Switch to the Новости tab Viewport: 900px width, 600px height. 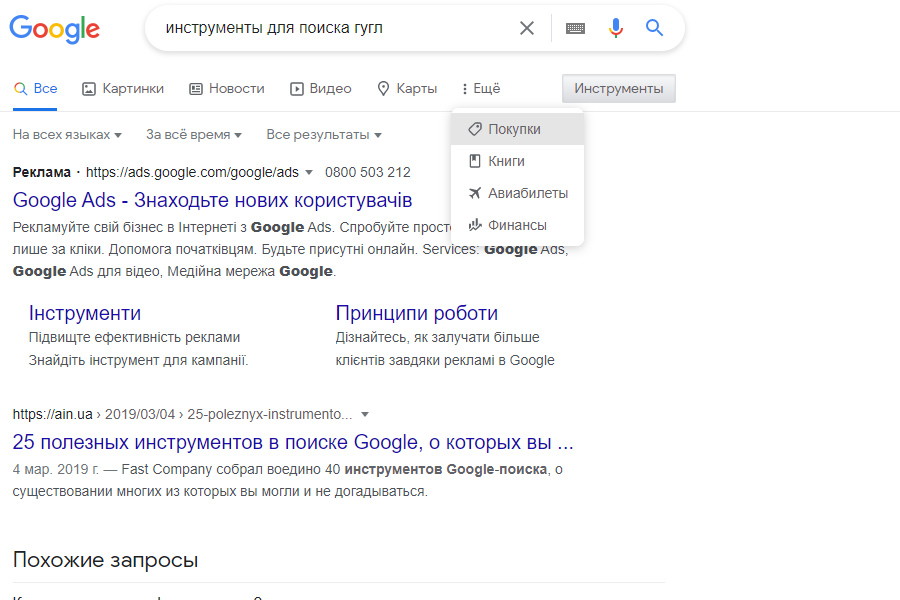pos(227,89)
